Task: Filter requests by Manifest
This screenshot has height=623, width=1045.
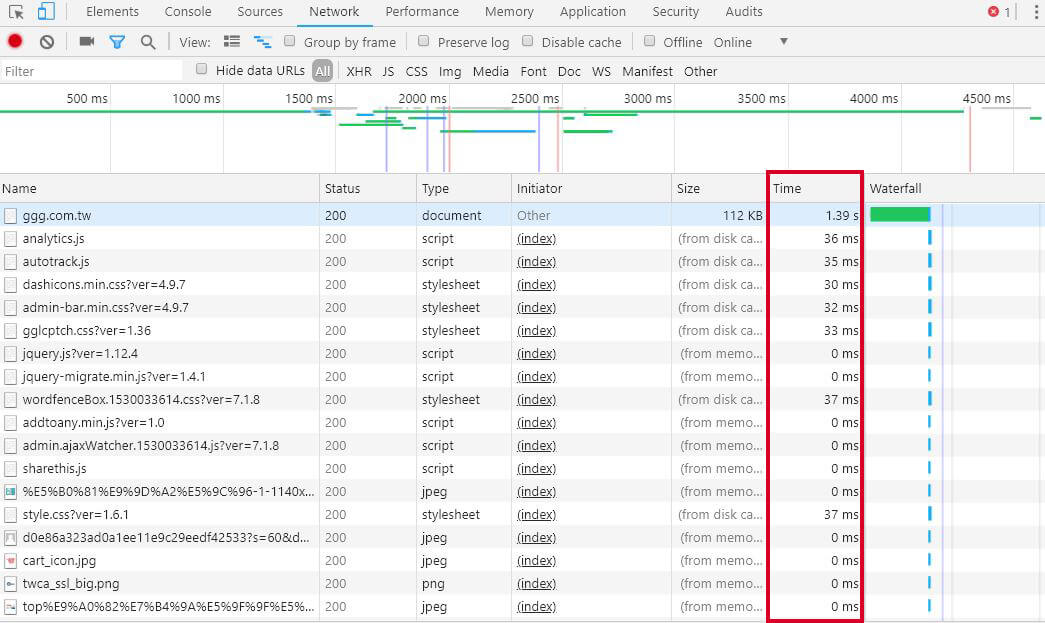Action: 647,71
